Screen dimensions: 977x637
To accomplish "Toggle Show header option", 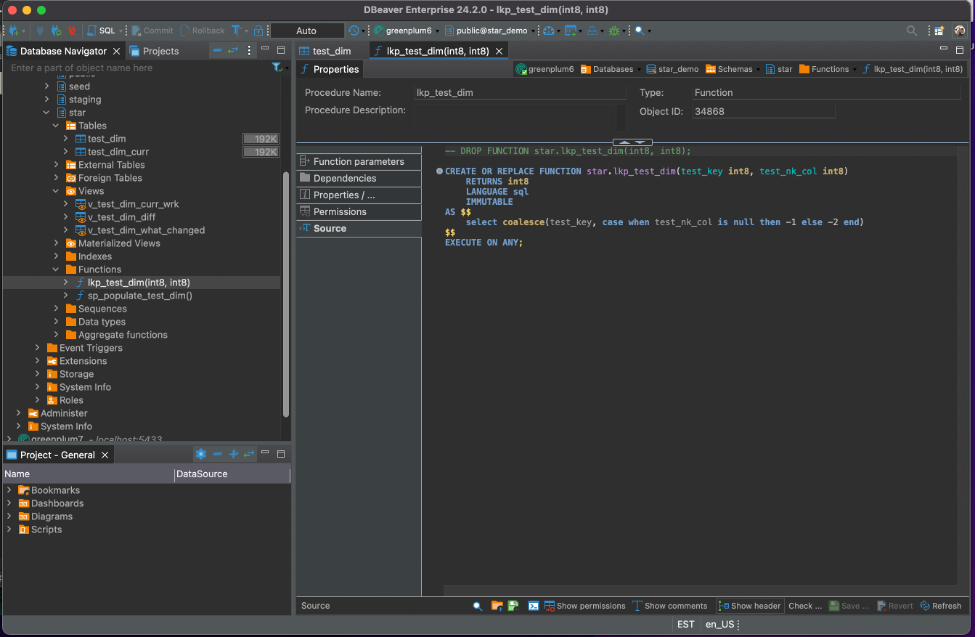I will pyautogui.click(x=749, y=606).
